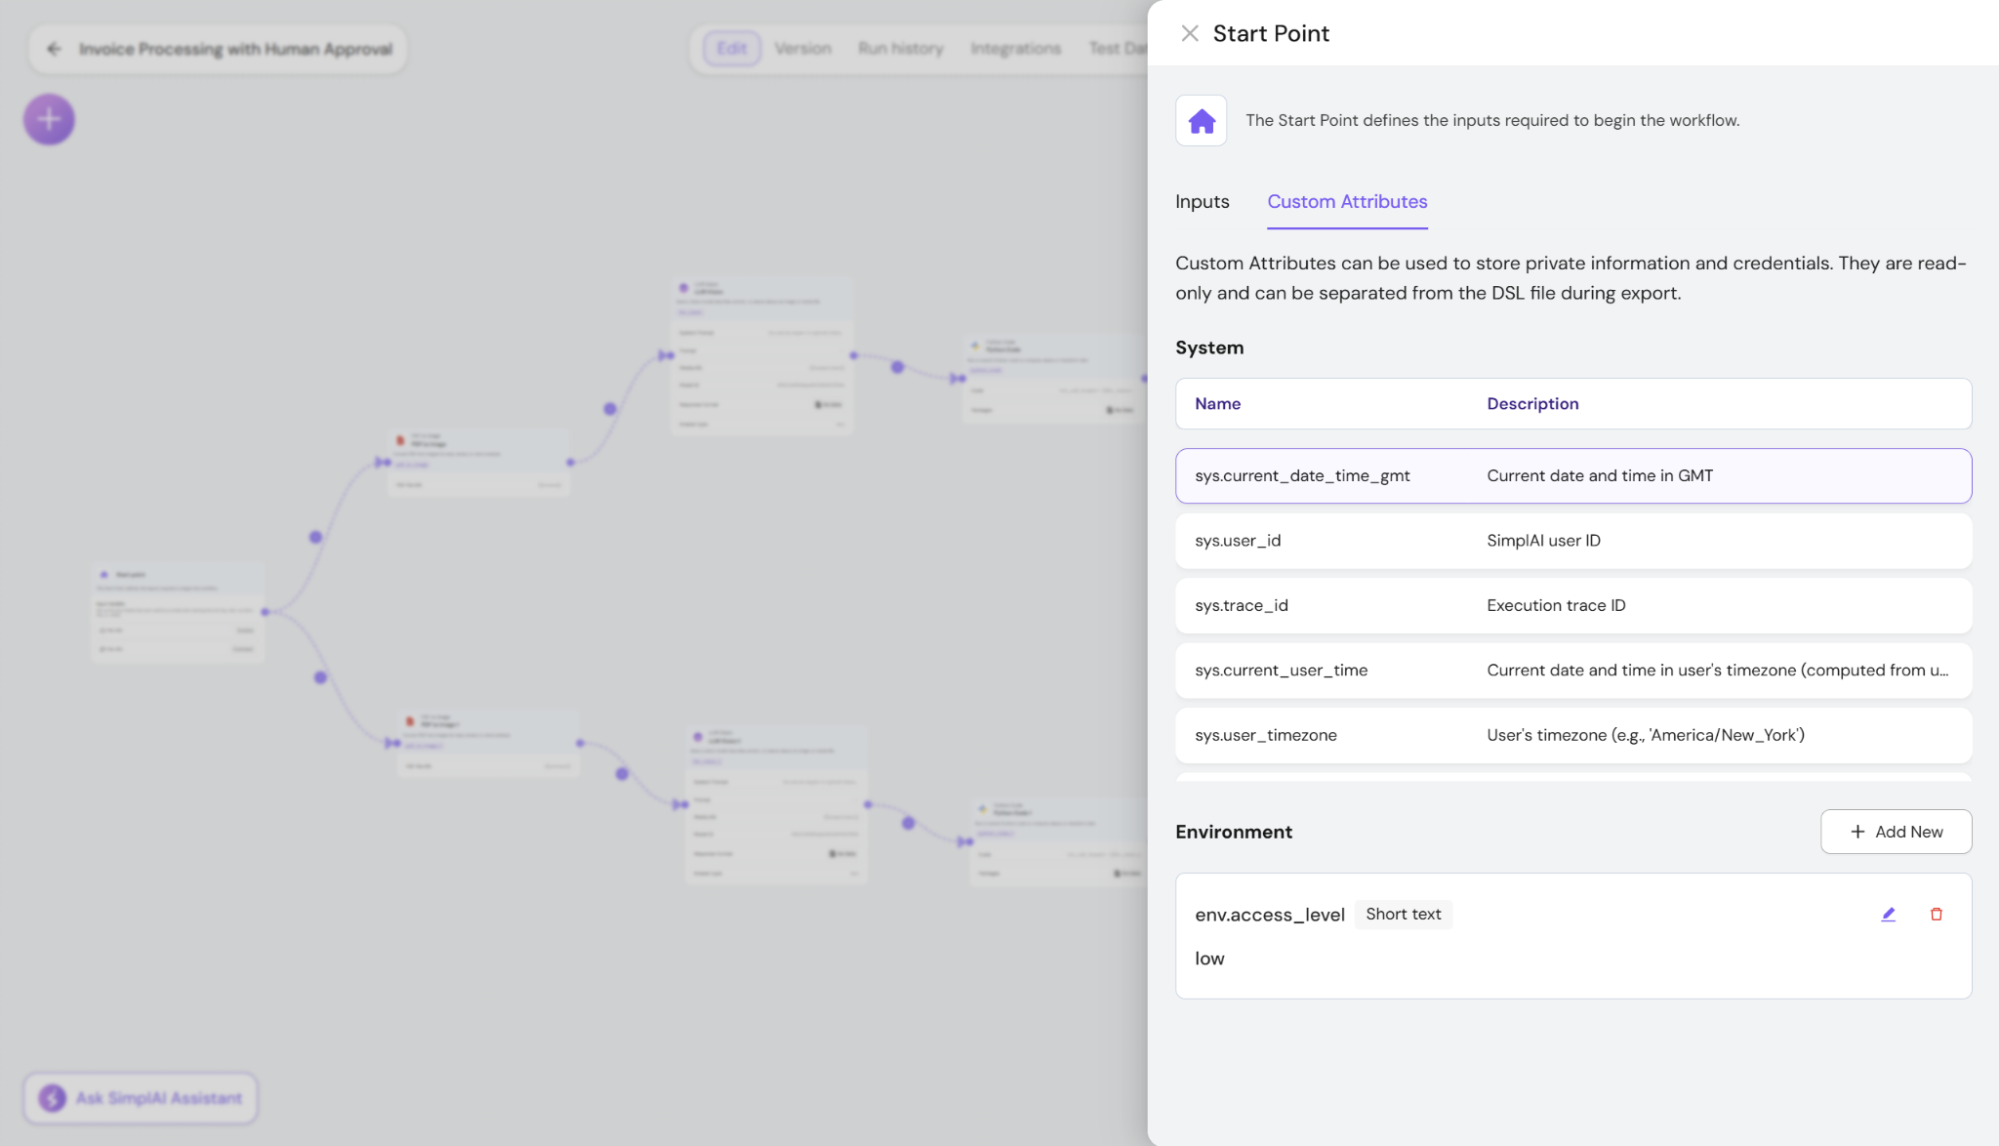Close the Start Point panel
Image resolution: width=1999 pixels, height=1146 pixels.
point(1189,33)
